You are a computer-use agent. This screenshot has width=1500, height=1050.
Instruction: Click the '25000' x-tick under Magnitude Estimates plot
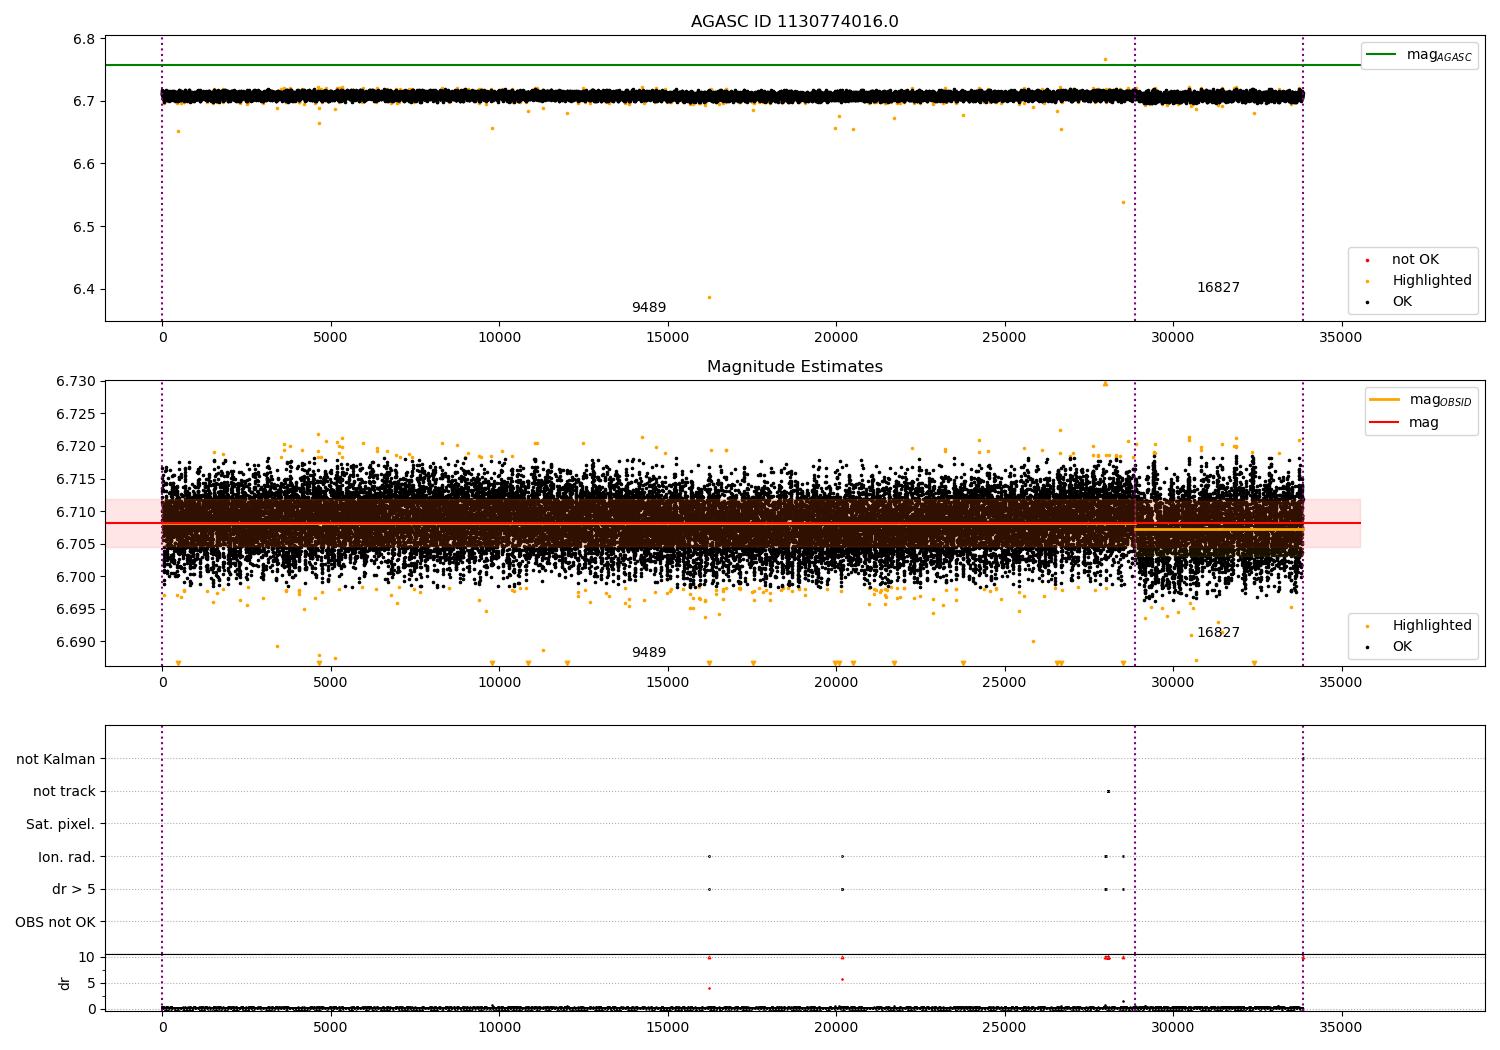1004,682
